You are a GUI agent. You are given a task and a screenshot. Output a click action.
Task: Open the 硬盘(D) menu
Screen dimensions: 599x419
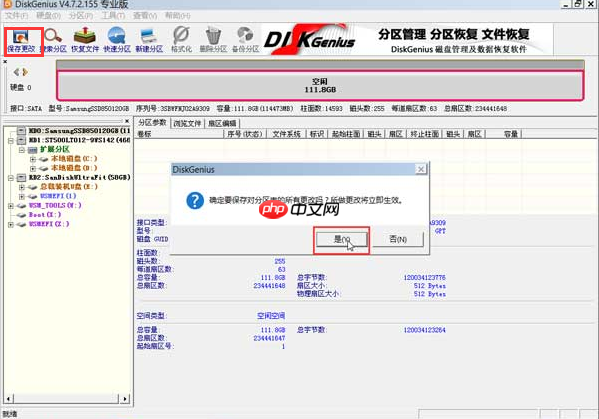tap(49, 16)
